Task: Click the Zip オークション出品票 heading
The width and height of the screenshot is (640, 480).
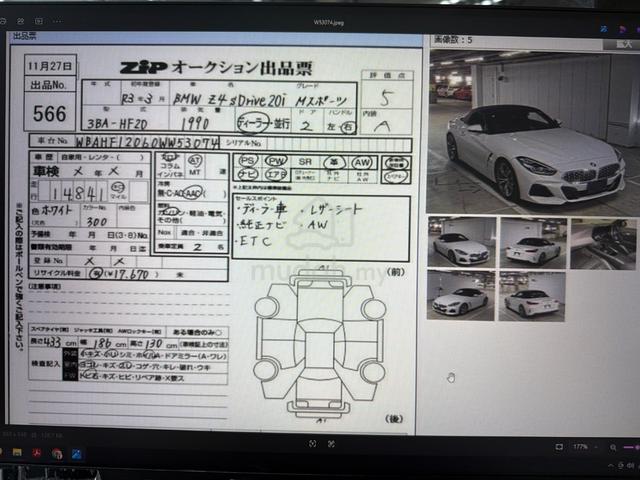Action: (x=216, y=68)
